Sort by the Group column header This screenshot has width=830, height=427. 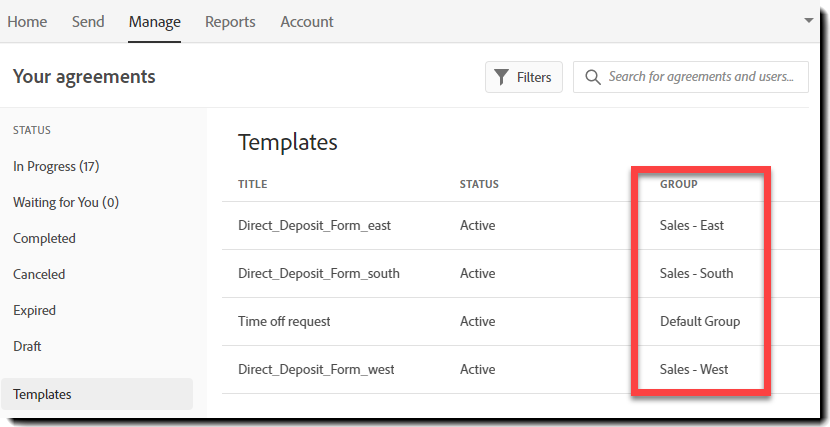click(x=679, y=184)
